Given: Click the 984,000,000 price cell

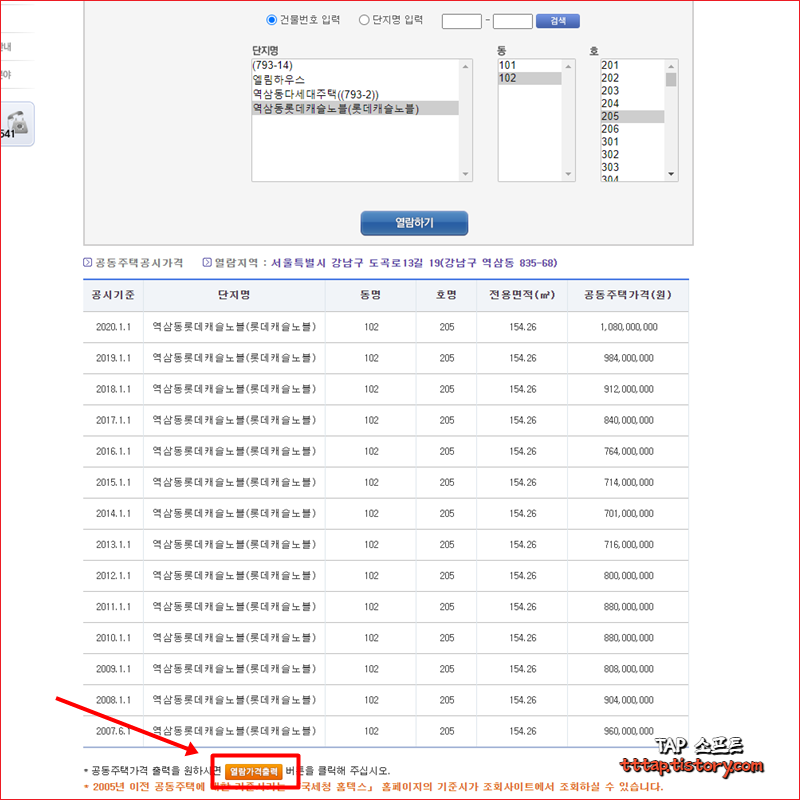Looking at the screenshot, I should click(628, 358).
